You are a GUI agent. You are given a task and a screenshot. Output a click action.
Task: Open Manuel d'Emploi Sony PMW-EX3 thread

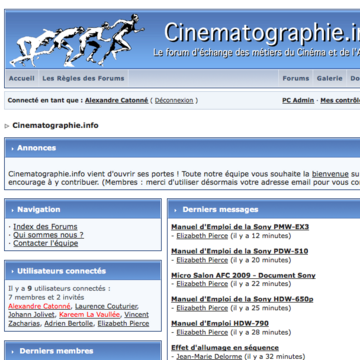point(240,227)
